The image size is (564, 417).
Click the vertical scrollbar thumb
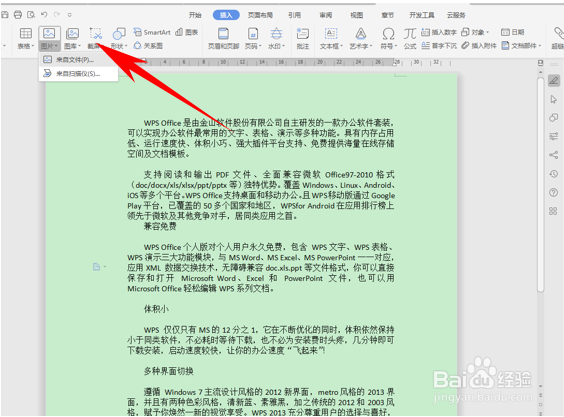pyautogui.click(x=540, y=185)
